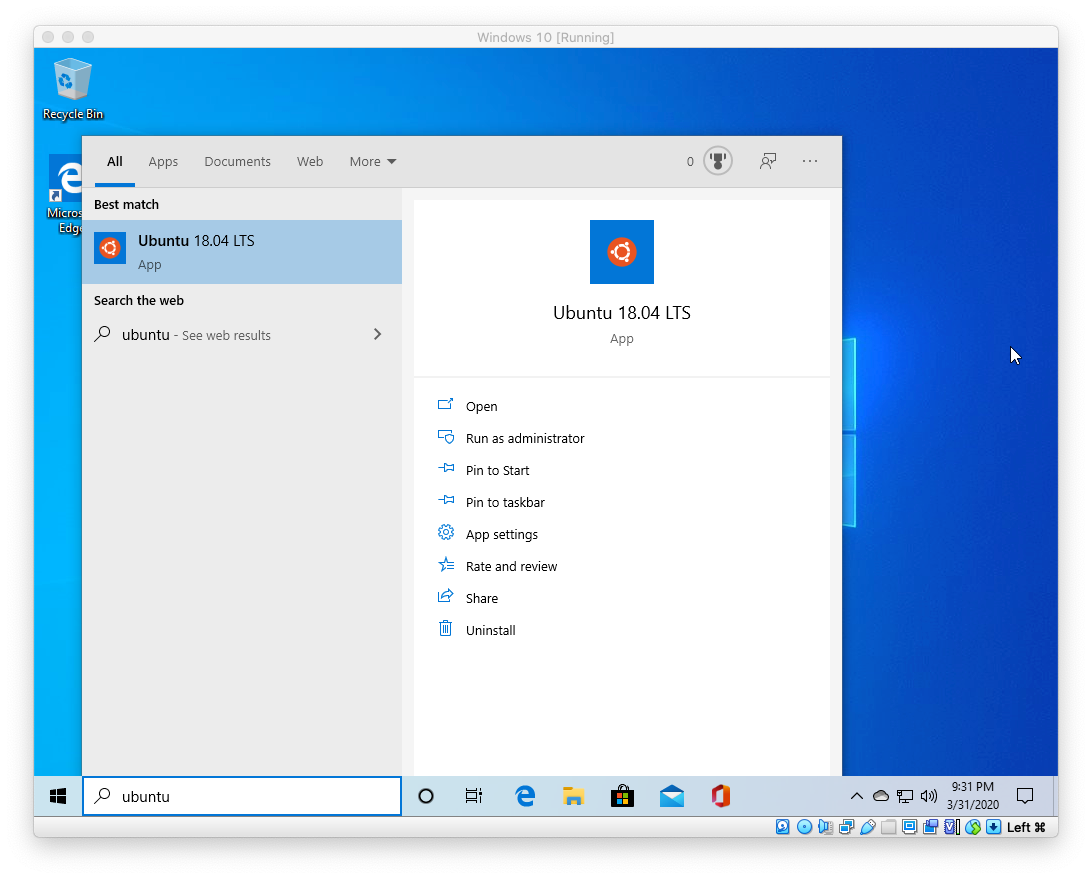Click the Windows Start button
The image size is (1092, 879).
coord(58,796)
